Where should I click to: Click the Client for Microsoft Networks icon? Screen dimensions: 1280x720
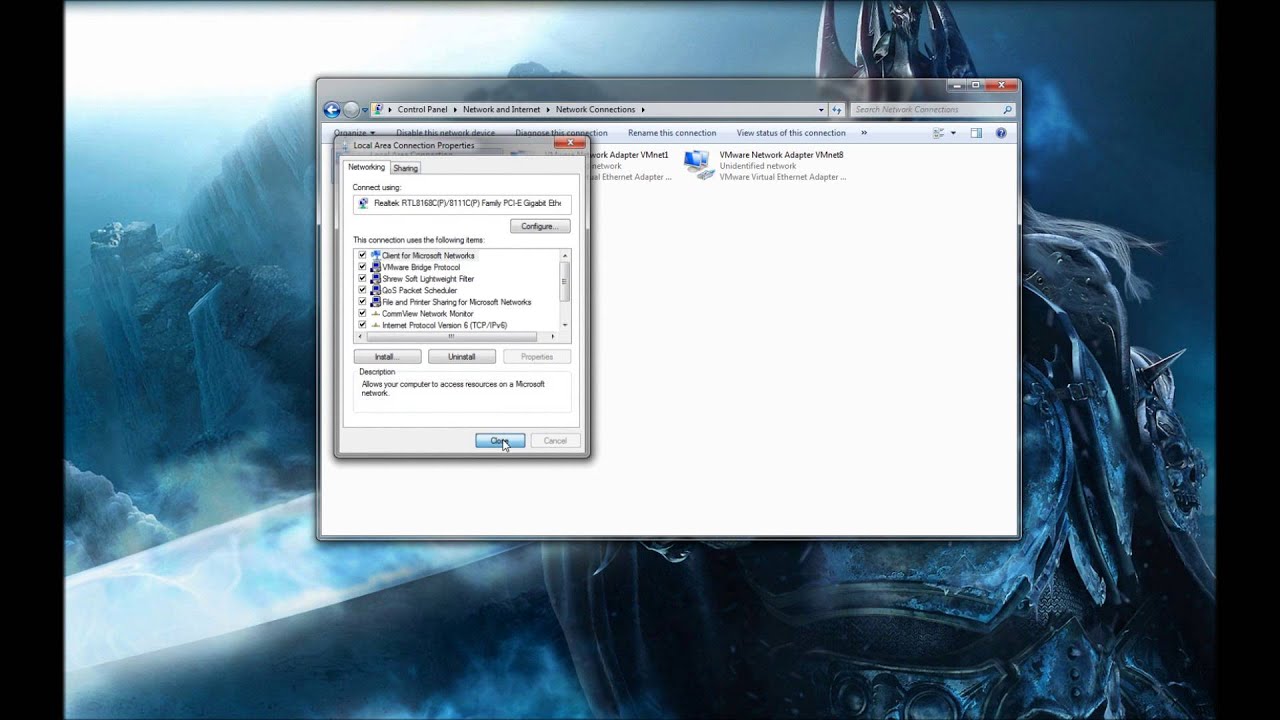[x=376, y=256]
